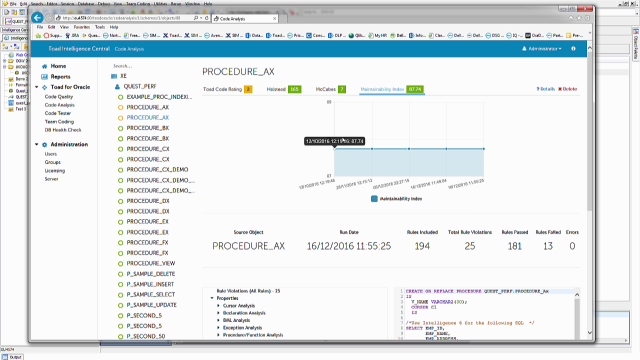The image size is (640, 360).
Task: Close the Code Analysis browser tab
Action: pyautogui.click(x=274, y=18)
